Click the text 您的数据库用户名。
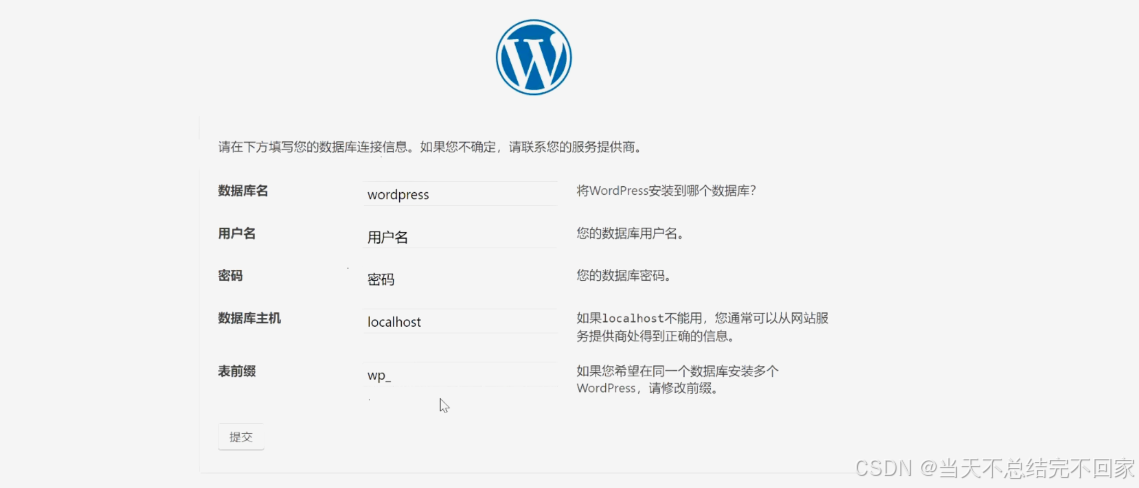This screenshot has height=488, width=1139. pos(631,234)
